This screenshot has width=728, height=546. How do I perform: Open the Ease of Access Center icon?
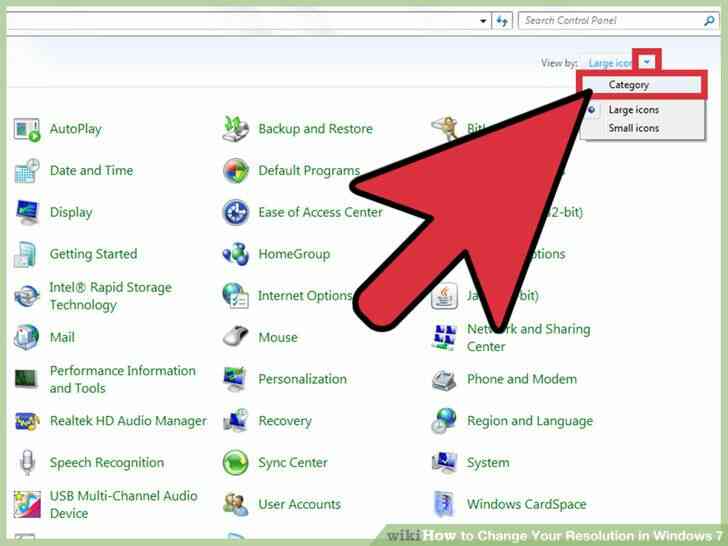coord(235,212)
